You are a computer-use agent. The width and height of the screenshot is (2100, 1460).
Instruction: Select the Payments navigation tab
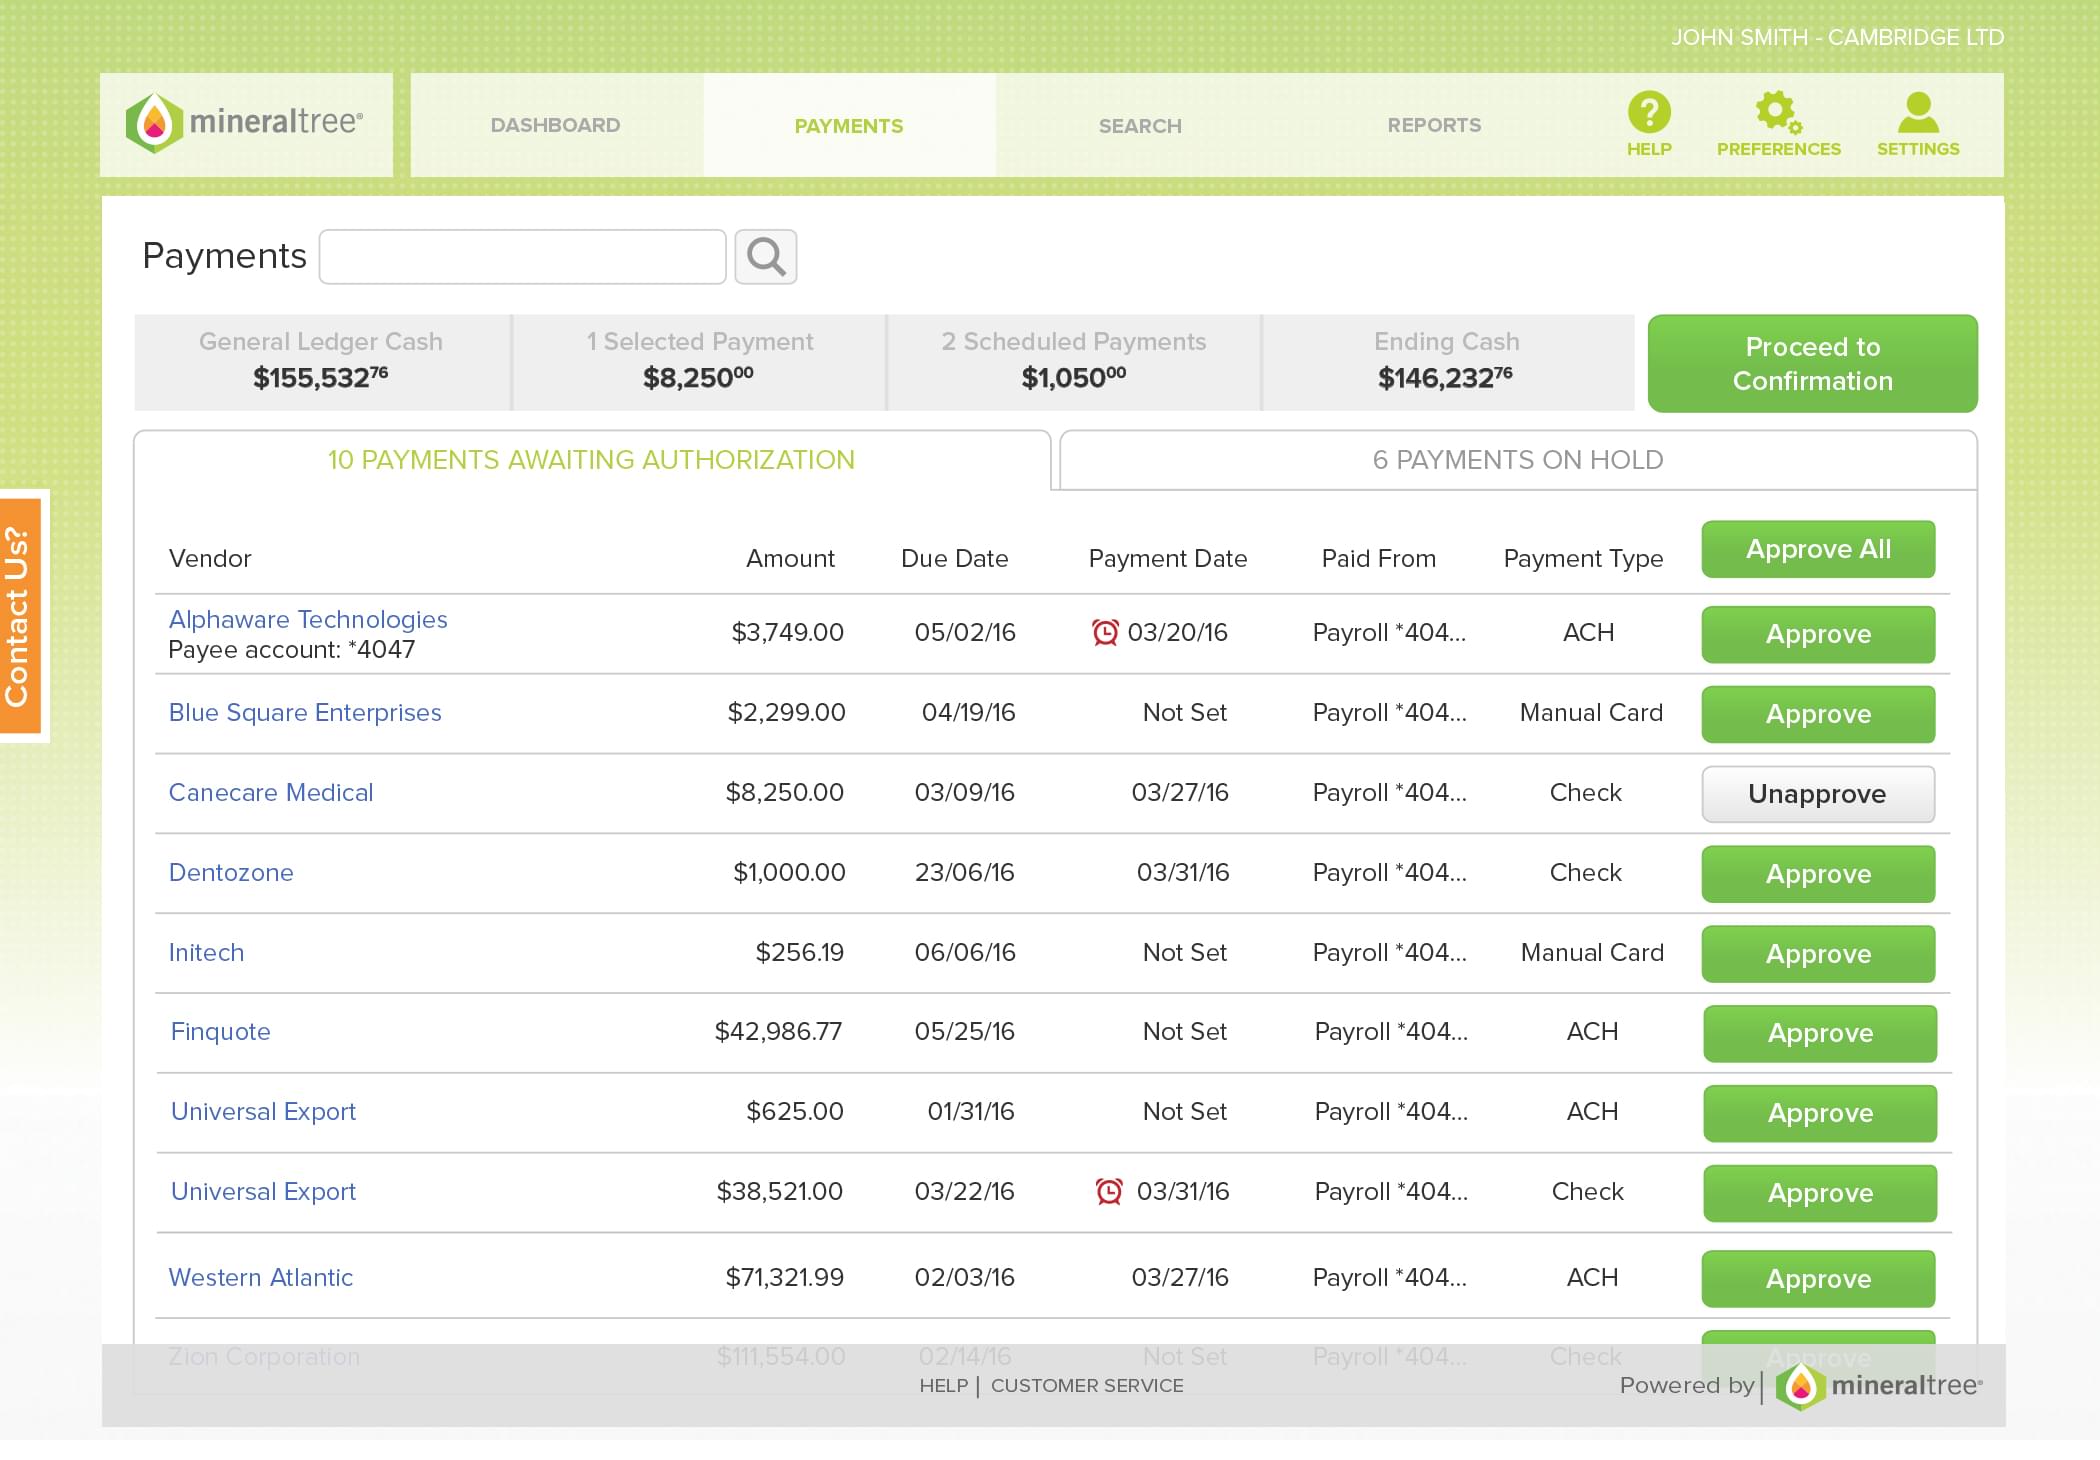(x=849, y=125)
